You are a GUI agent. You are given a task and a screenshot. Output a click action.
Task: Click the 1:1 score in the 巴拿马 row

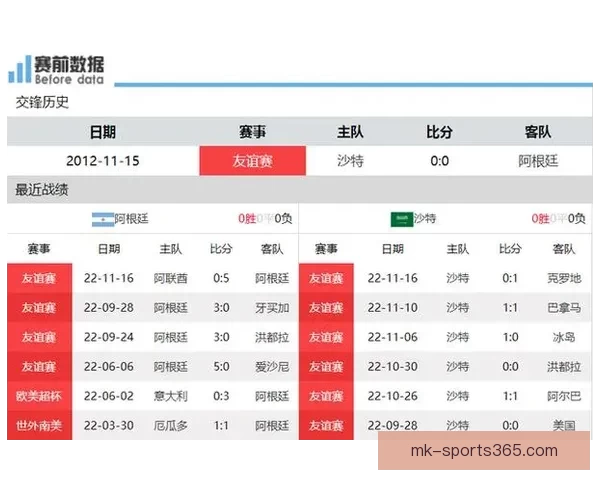pos(510,308)
